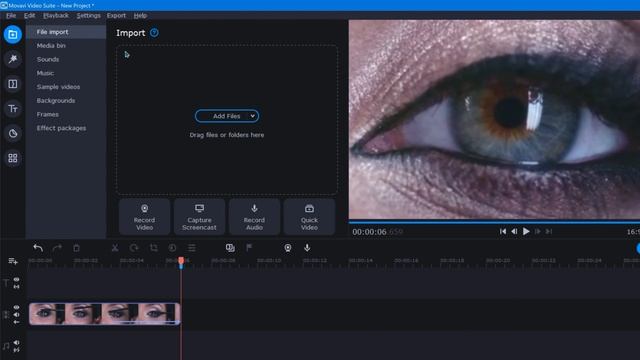Open the Help menu
This screenshot has width=640, height=360.
point(140,16)
